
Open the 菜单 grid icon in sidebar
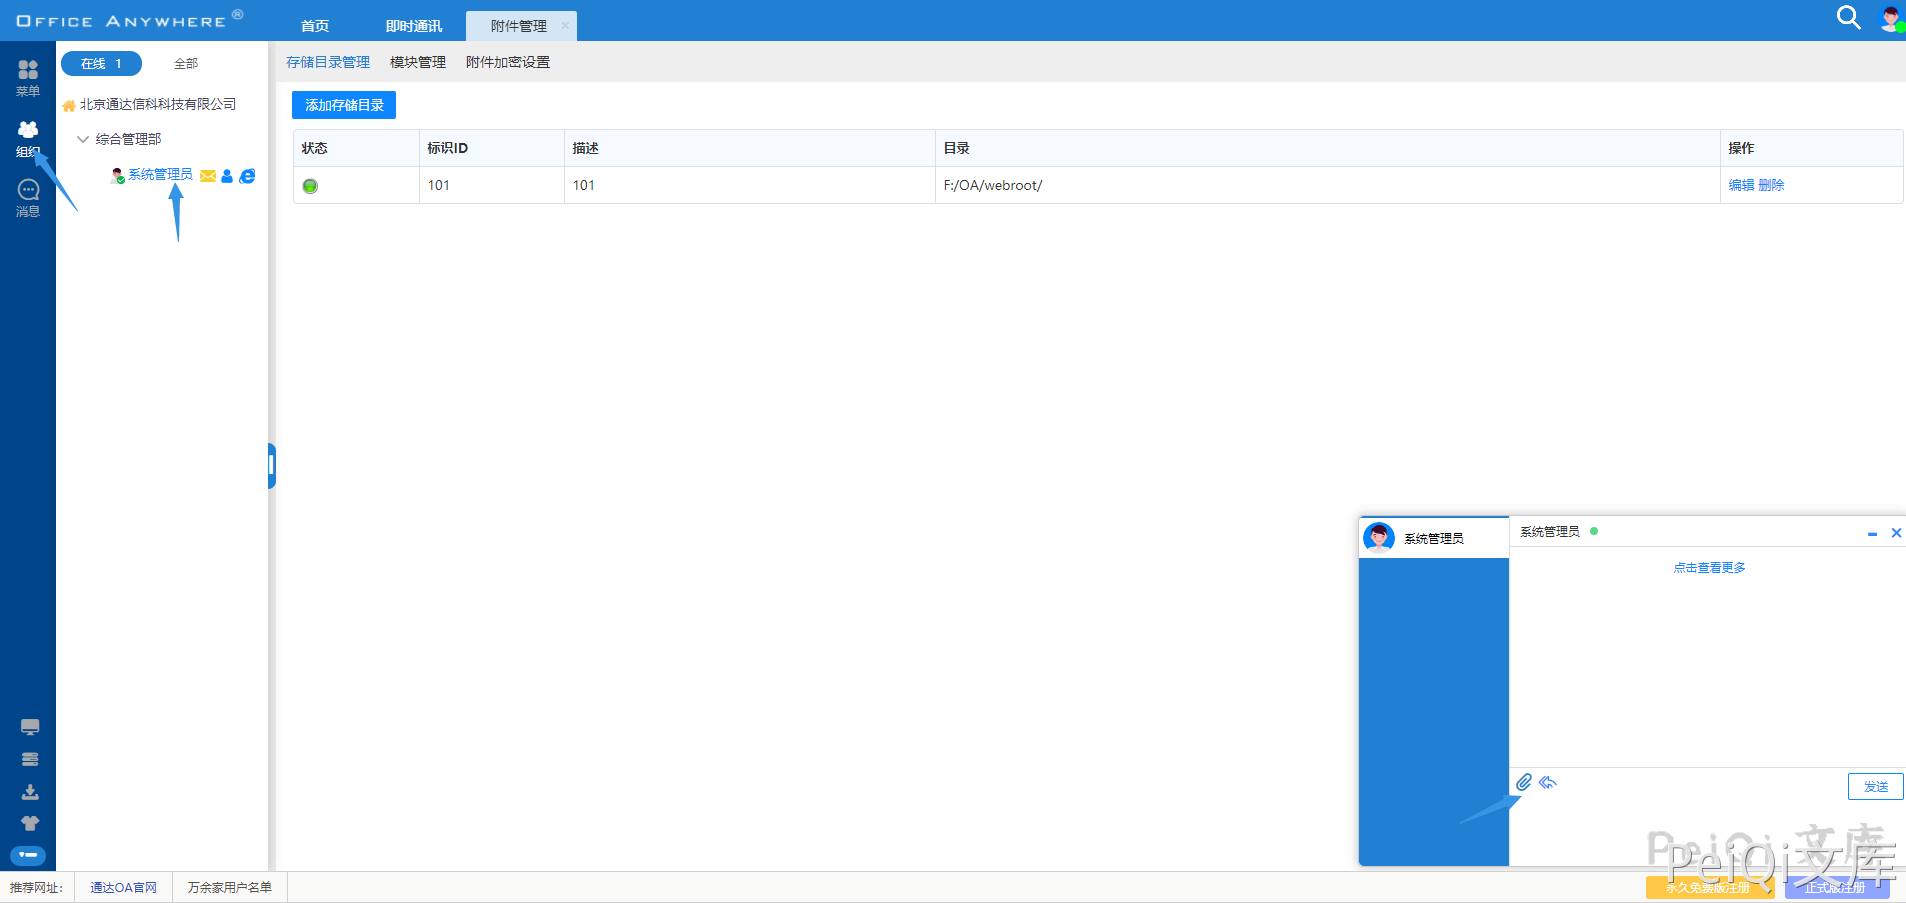[28, 69]
